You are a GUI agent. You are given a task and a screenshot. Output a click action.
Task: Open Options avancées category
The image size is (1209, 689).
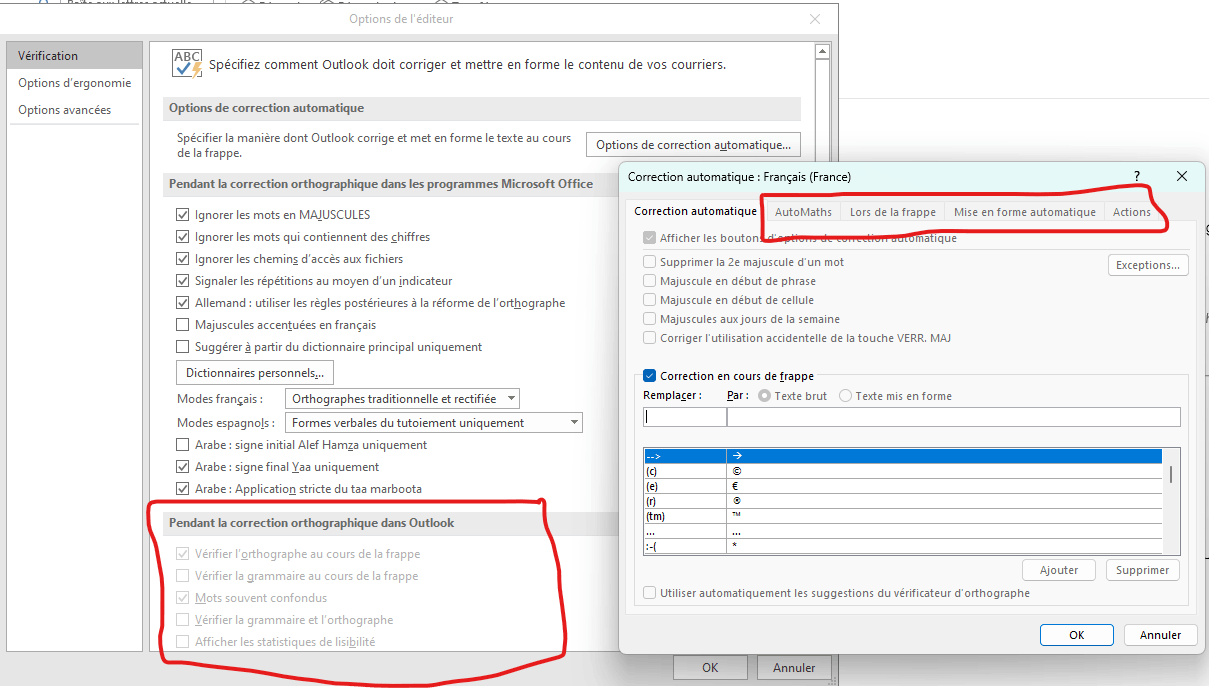click(74, 110)
